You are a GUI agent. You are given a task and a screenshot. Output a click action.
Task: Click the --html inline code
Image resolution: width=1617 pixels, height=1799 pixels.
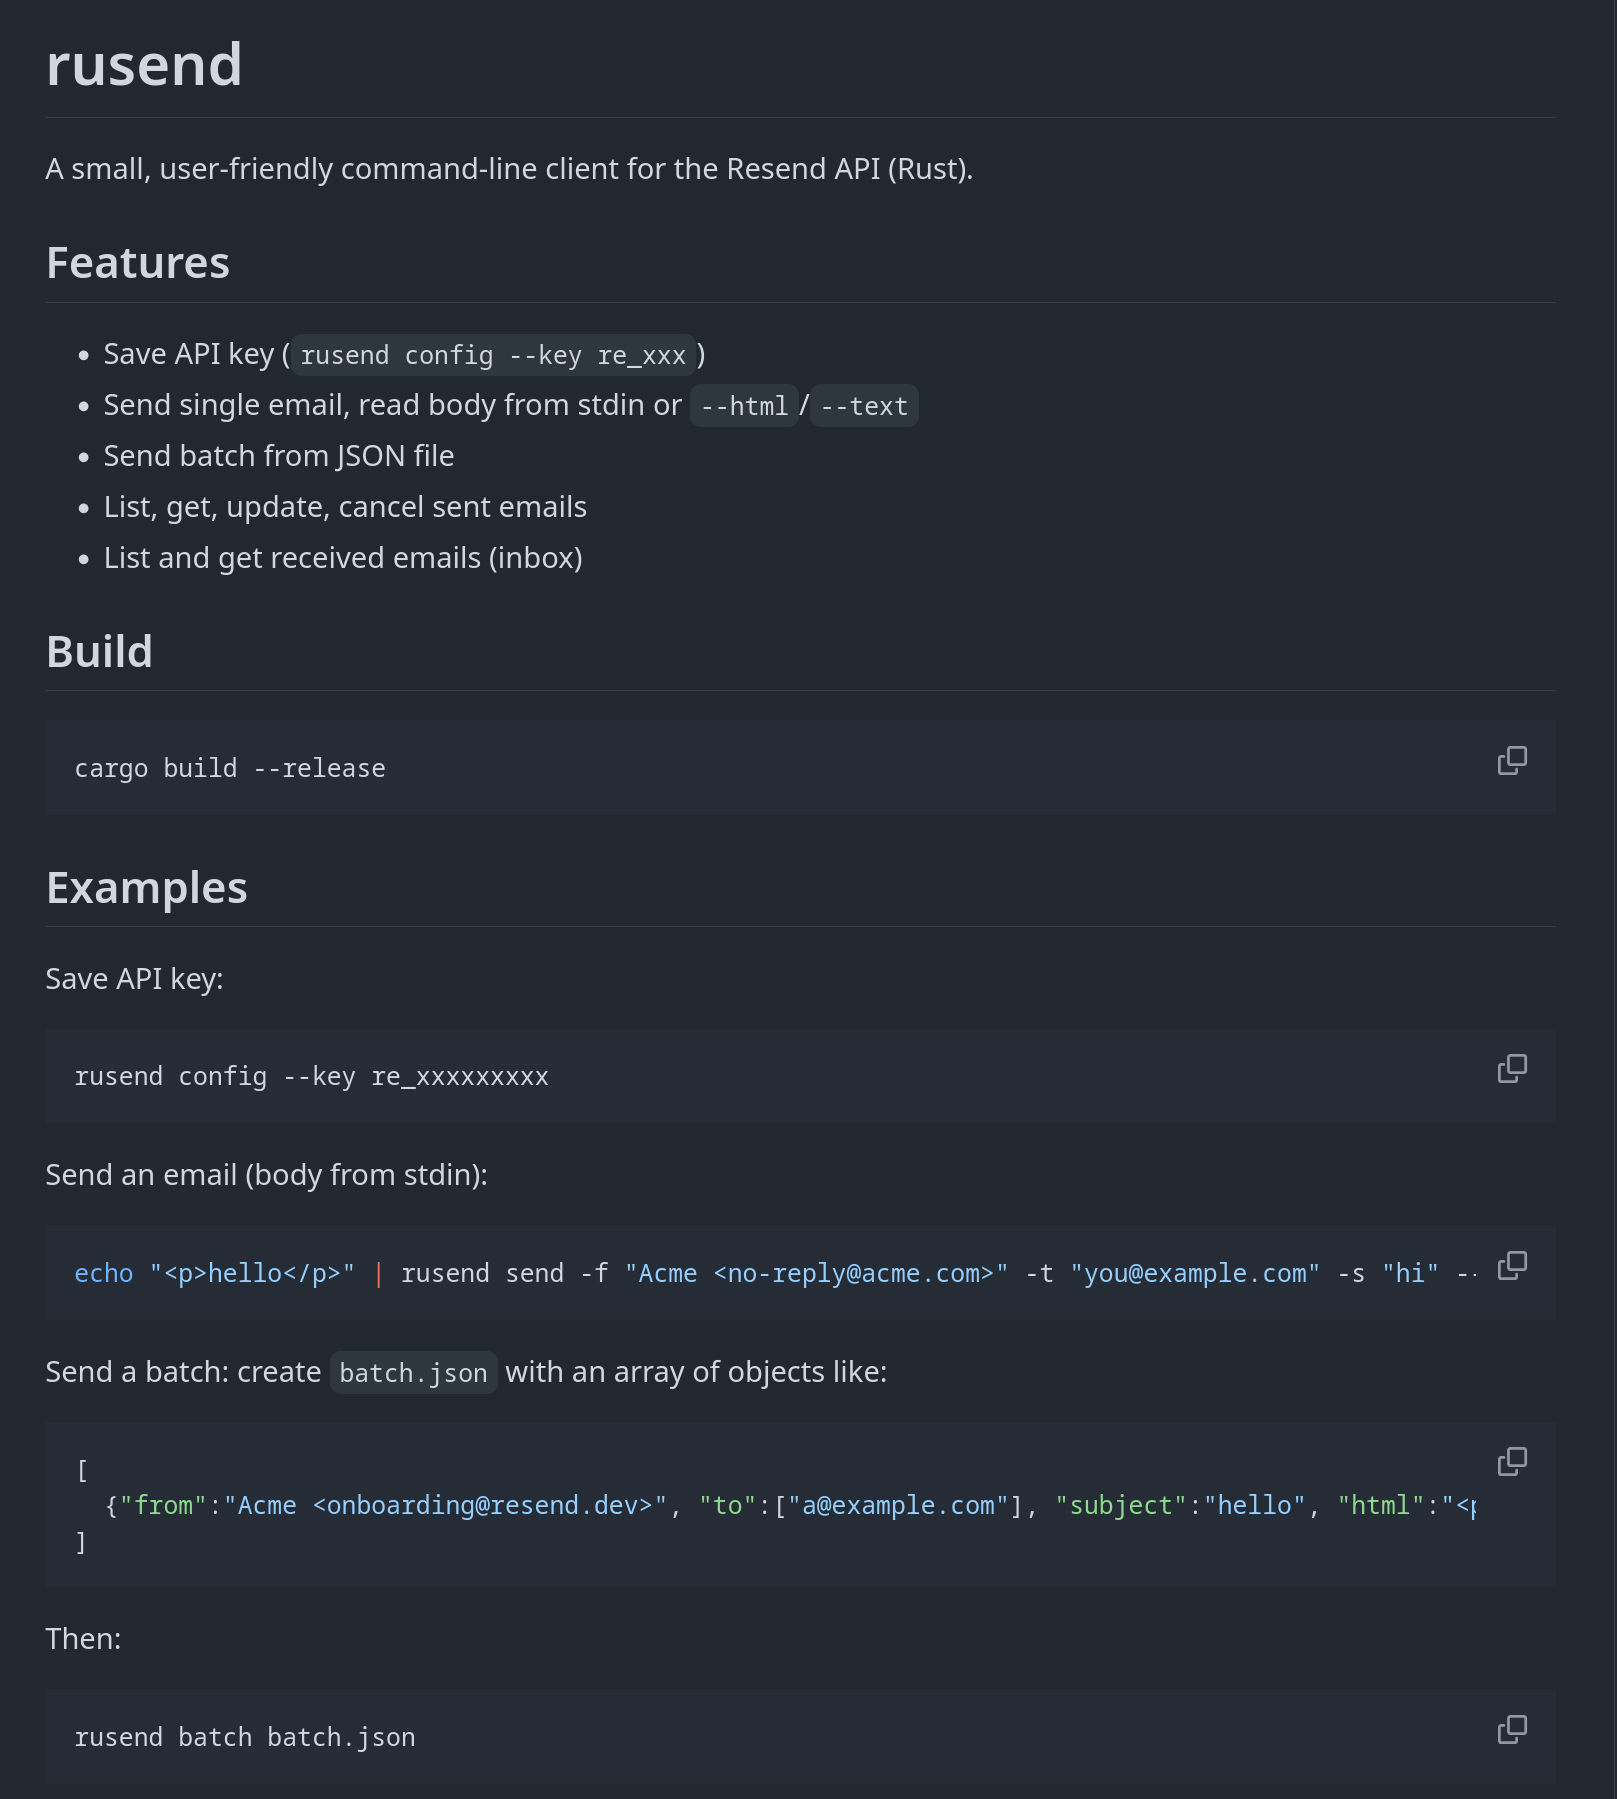[x=744, y=407]
